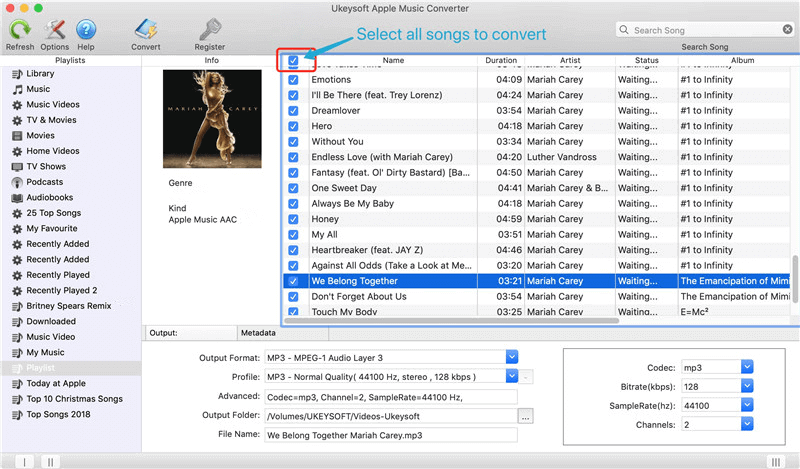Toggle the select-all songs header checkbox
This screenshot has width=800, height=469.
point(293,61)
